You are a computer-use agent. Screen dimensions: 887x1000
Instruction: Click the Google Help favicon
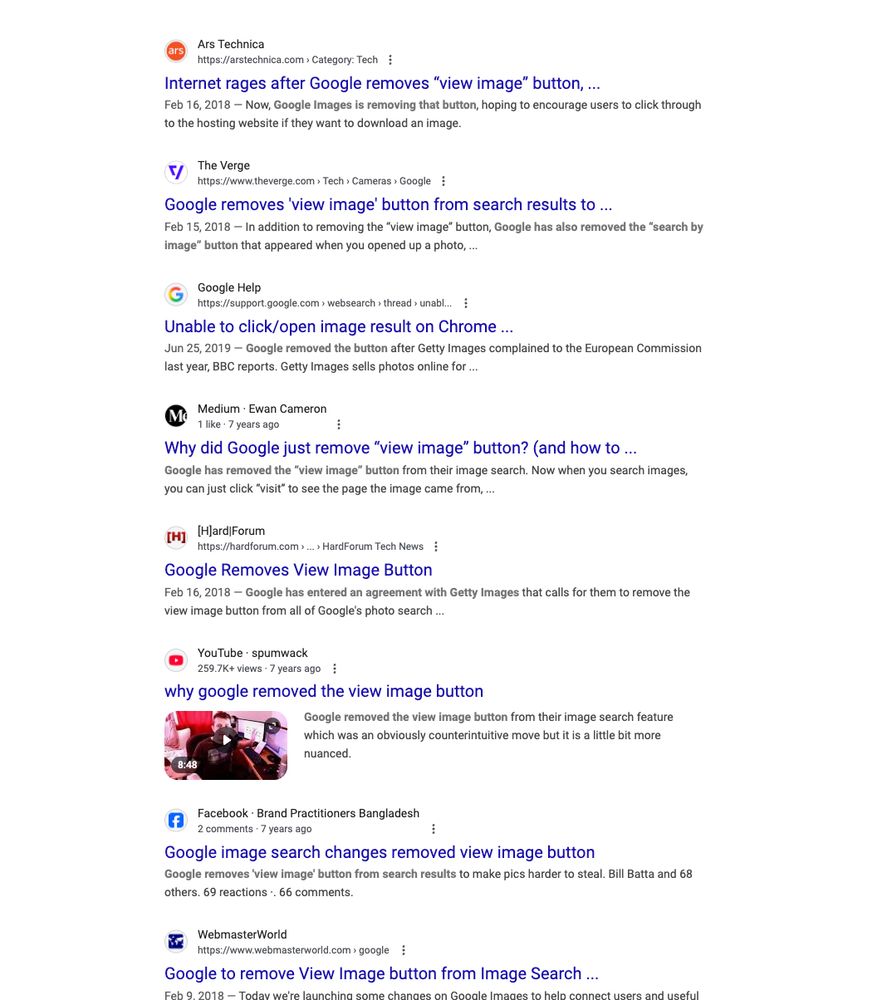176,295
